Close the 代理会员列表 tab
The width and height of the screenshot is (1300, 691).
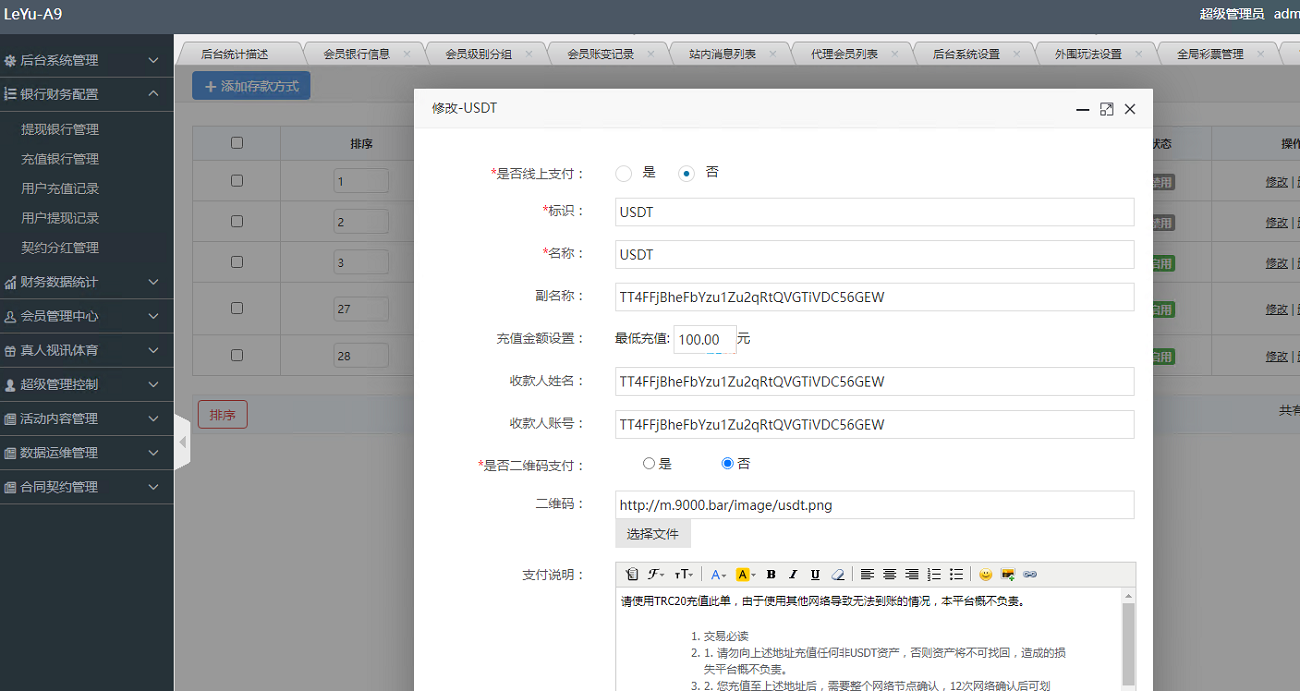tap(894, 54)
